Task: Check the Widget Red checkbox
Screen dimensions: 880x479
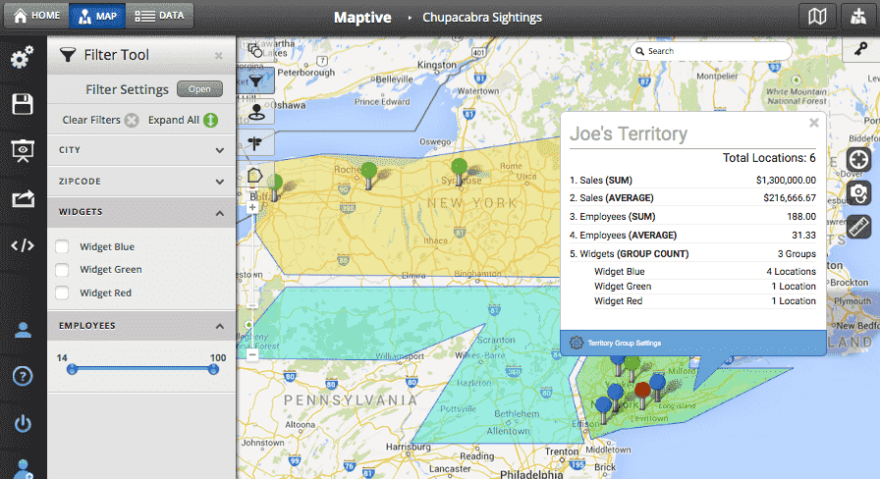Action: coord(62,293)
